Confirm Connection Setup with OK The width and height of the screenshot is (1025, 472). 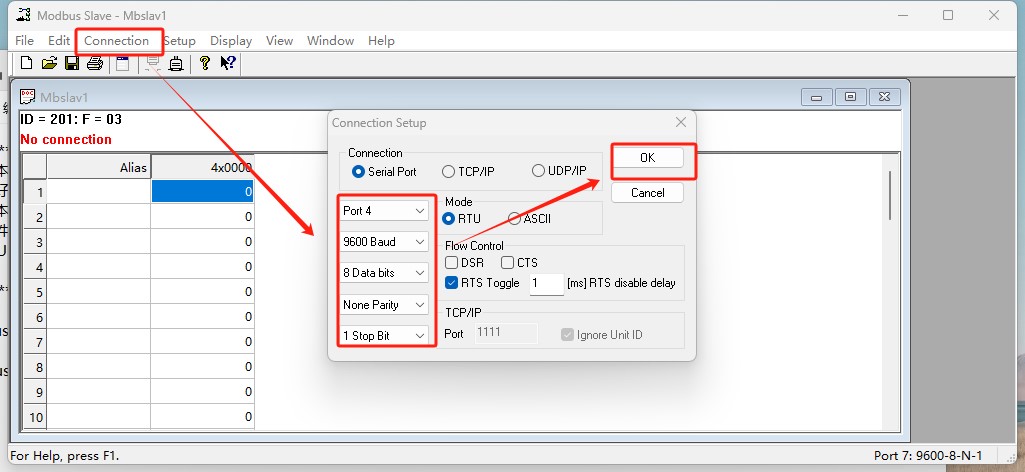click(647, 158)
